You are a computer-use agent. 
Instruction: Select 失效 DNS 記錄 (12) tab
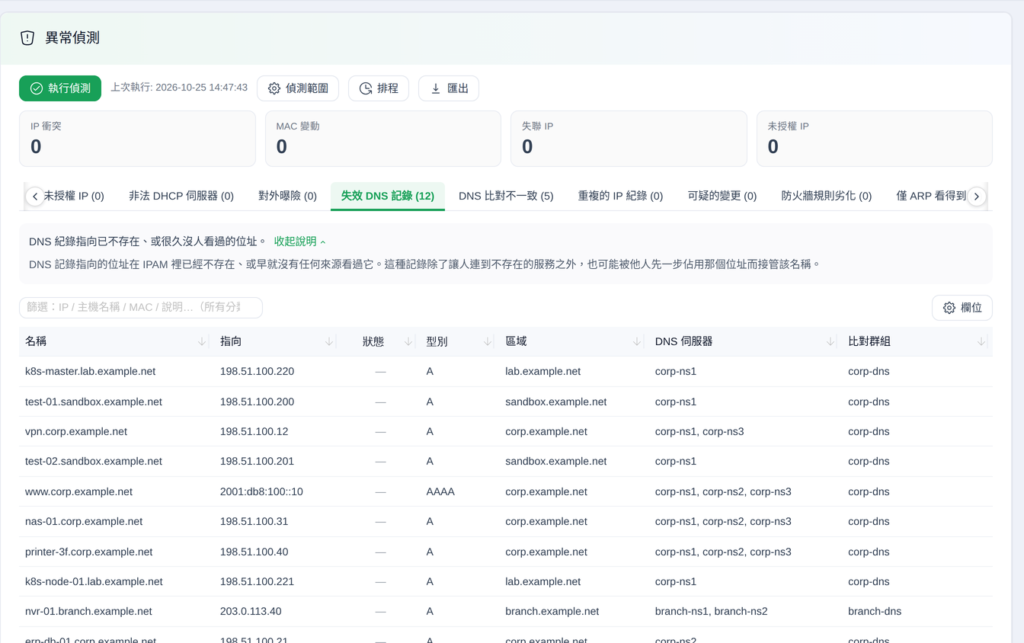click(x=387, y=196)
